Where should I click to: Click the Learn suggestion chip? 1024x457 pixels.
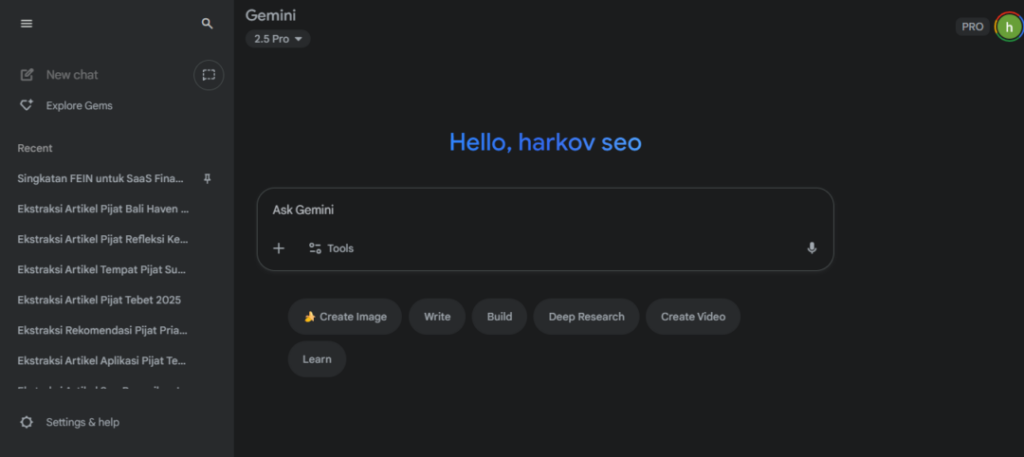pyautogui.click(x=317, y=359)
